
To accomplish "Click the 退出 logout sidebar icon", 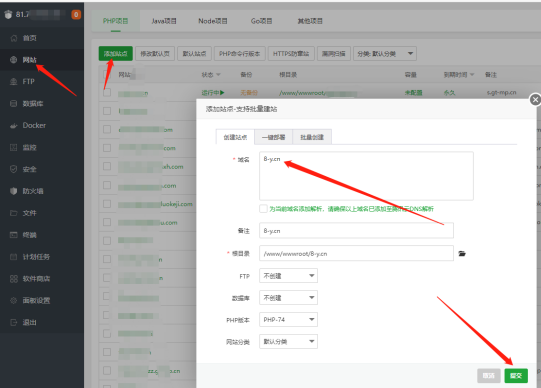I will click(x=13, y=322).
